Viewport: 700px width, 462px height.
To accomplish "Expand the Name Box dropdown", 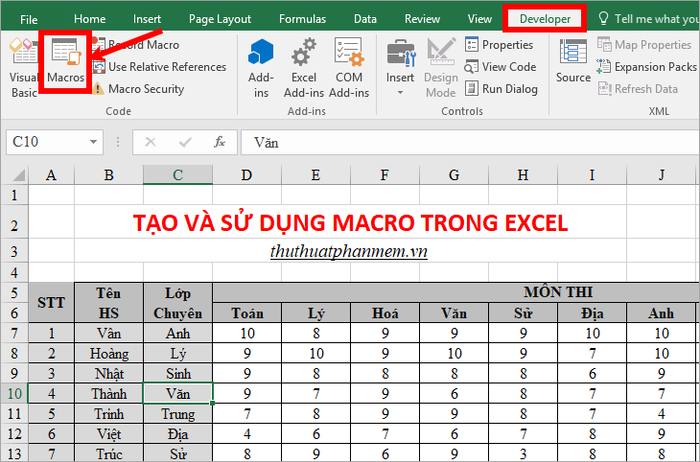I will coord(93,142).
